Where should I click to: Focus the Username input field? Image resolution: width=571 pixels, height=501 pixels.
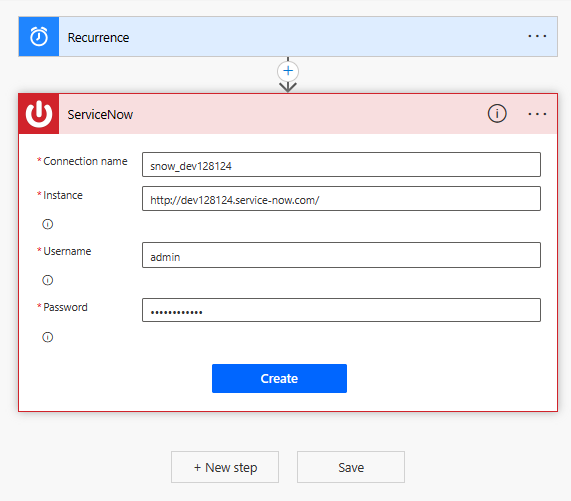[341, 255]
